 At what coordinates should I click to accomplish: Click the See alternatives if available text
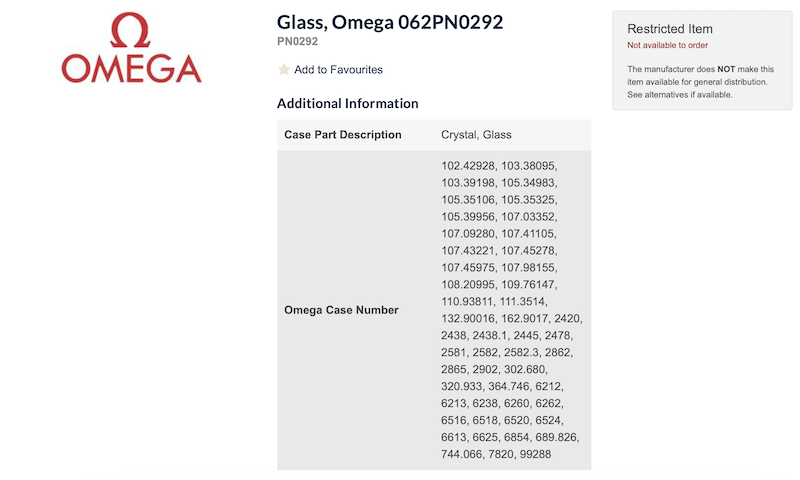tap(680, 95)
